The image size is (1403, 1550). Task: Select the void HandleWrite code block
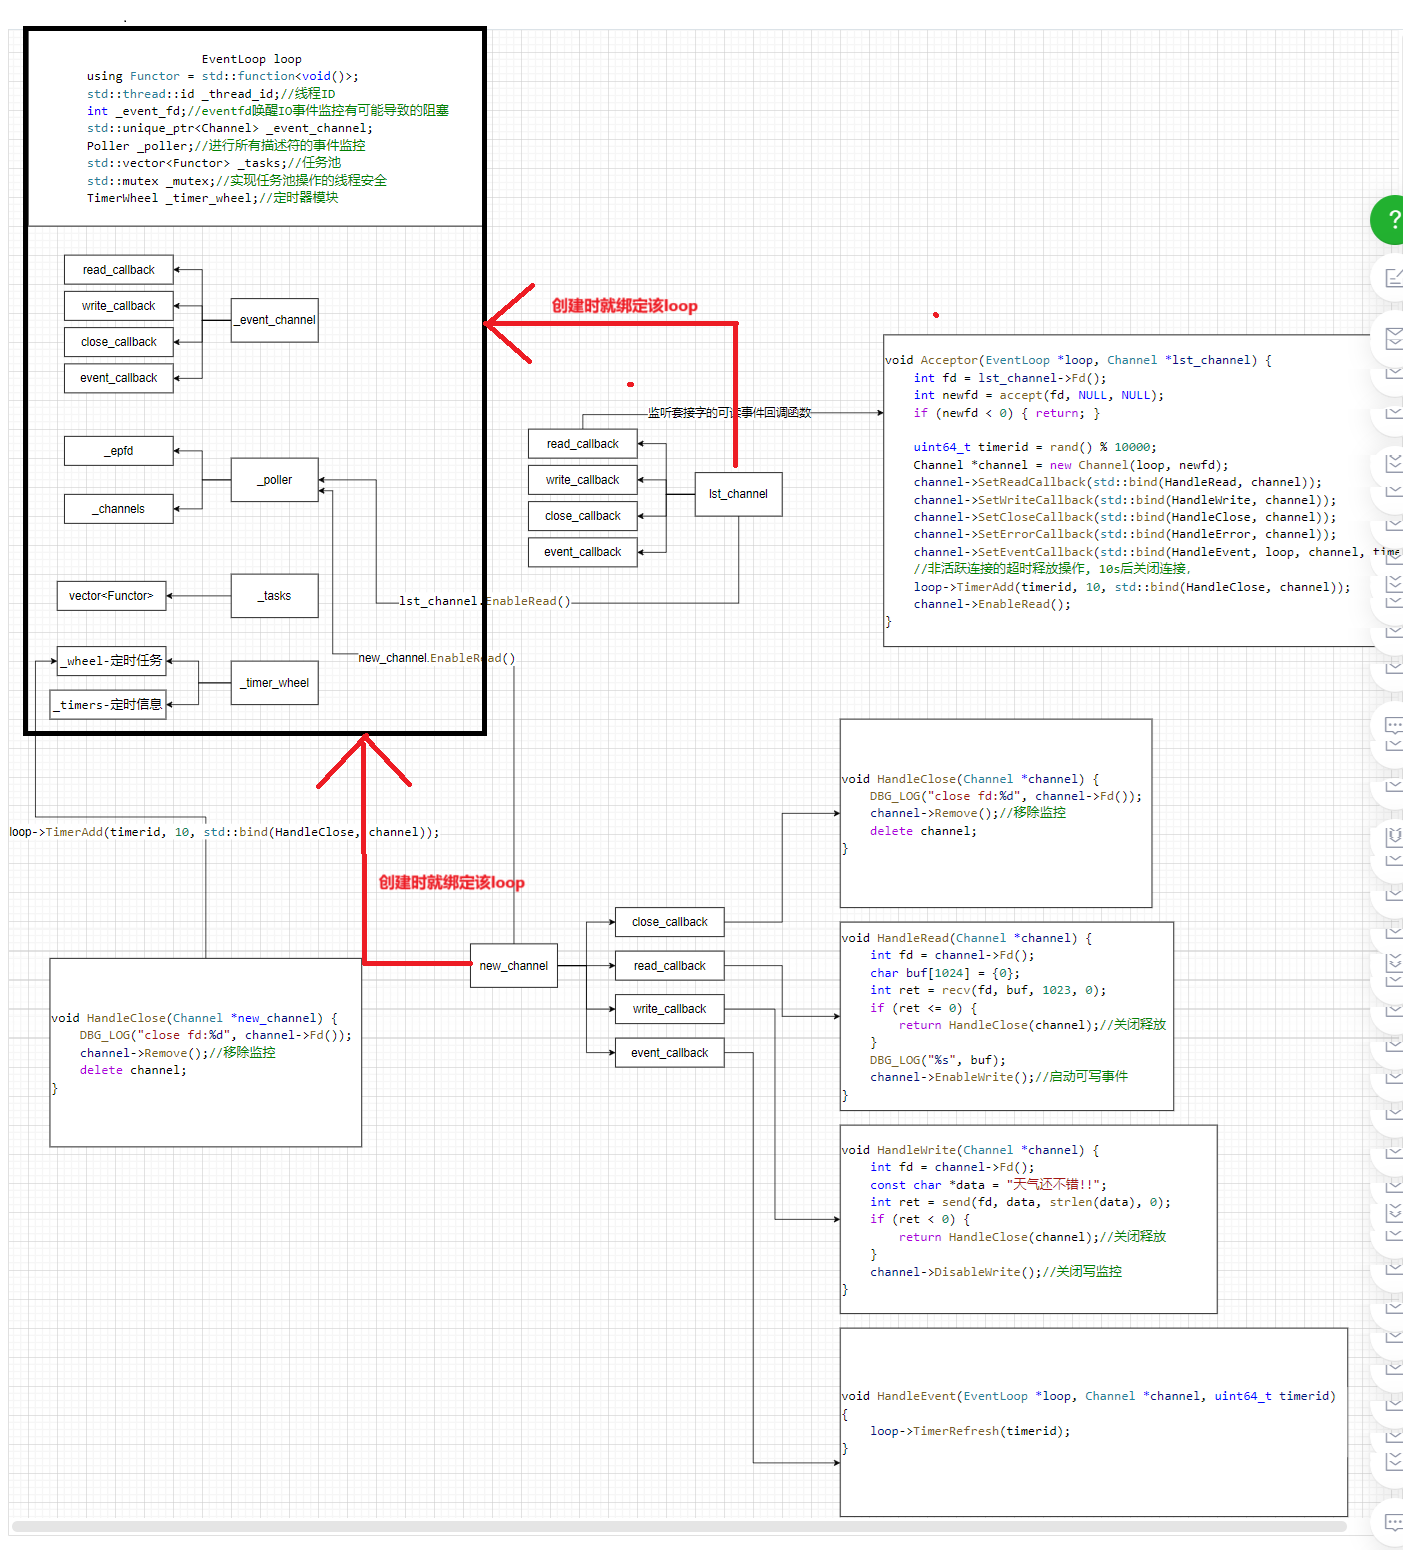tap(1029, 1219)
